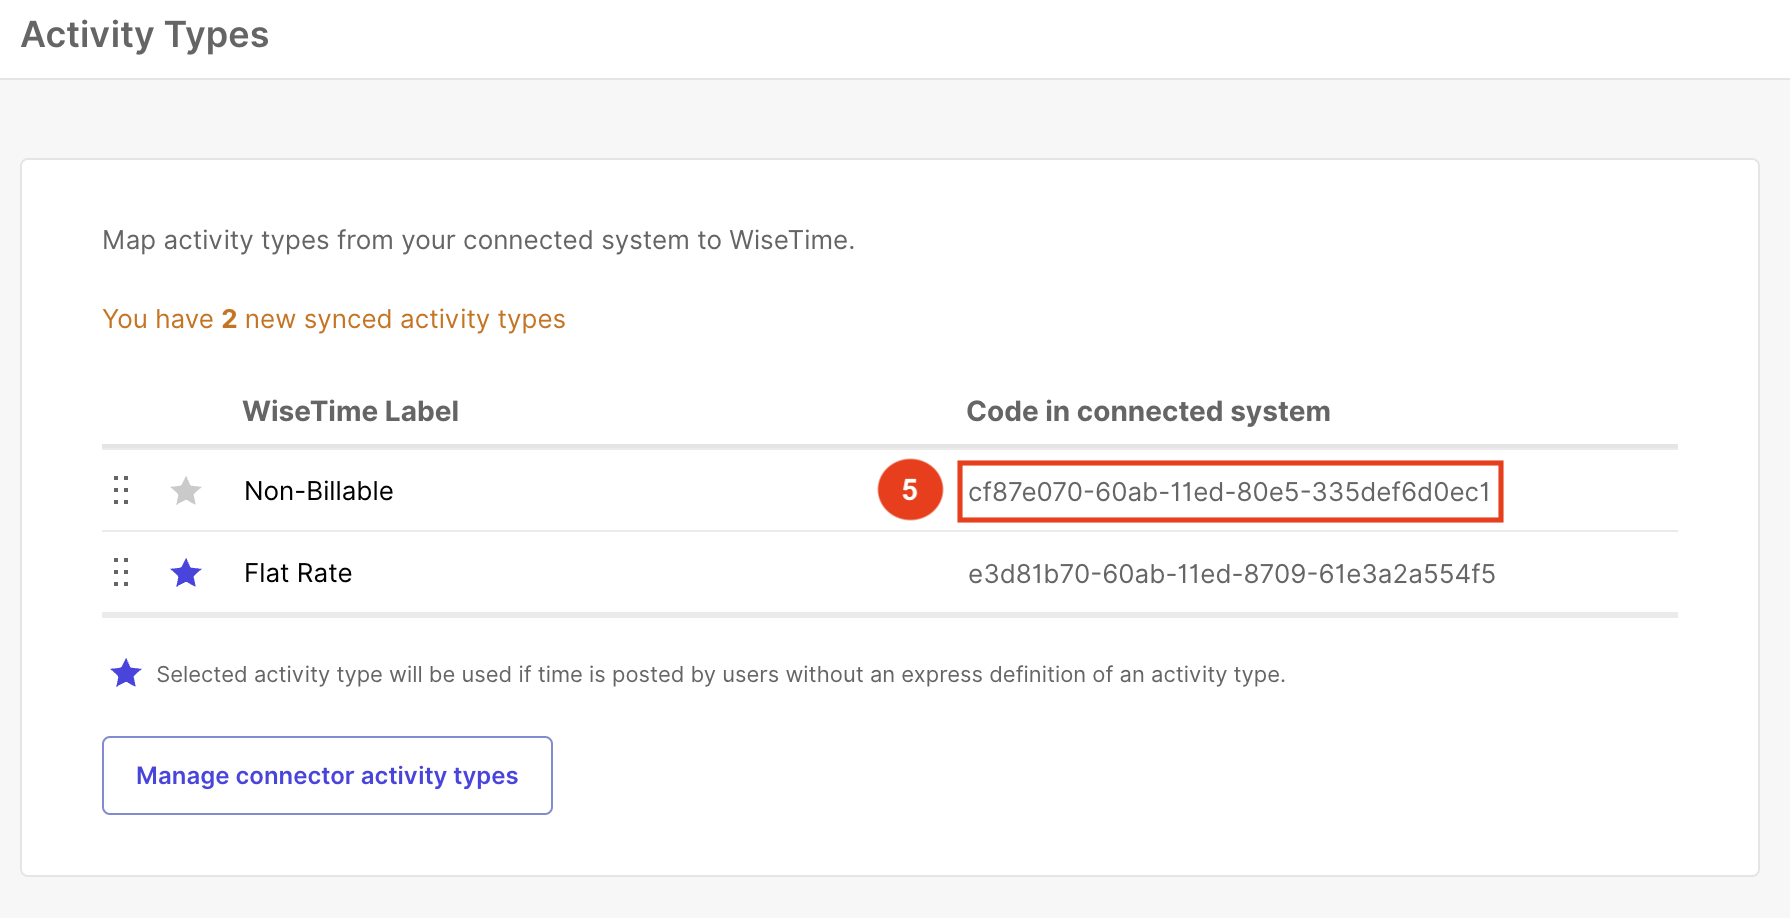
Task: Select the Non-Billable row
Action: (x=318, y=491)
